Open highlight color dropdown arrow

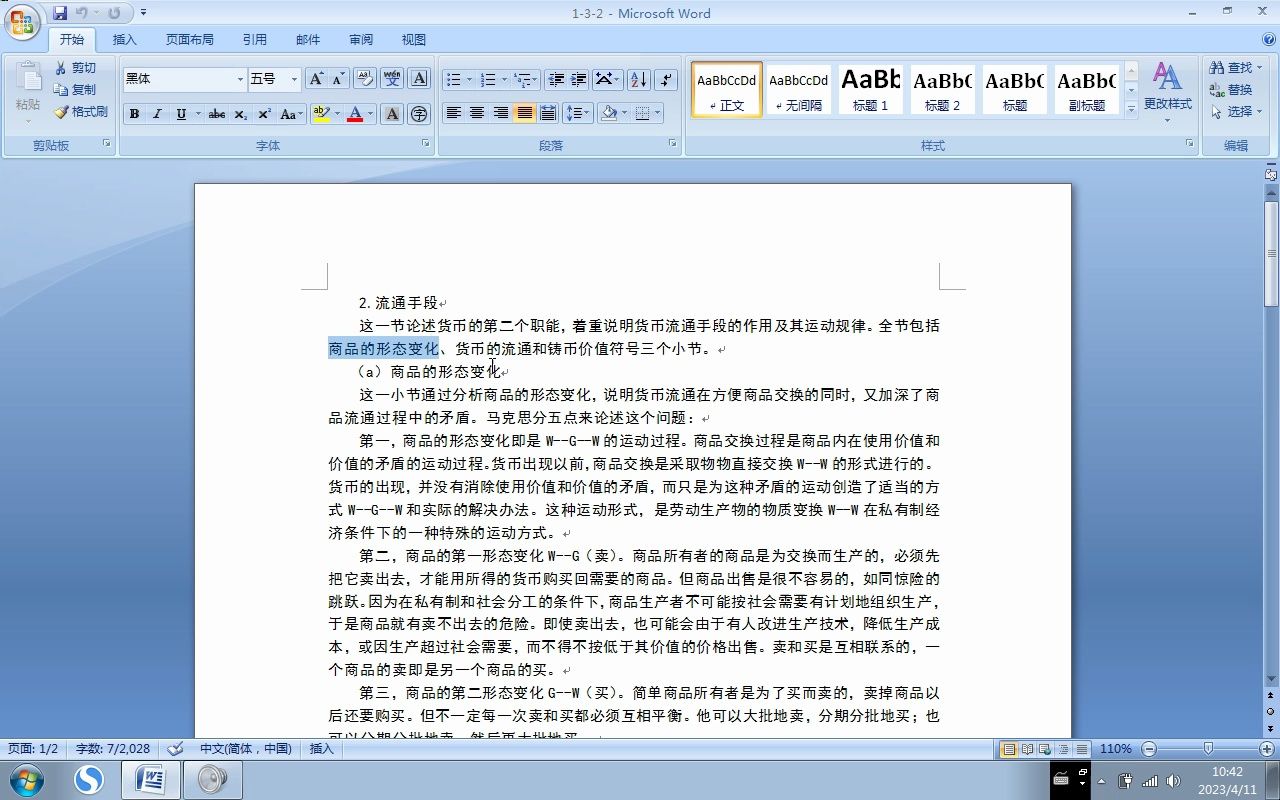(337, 114)
